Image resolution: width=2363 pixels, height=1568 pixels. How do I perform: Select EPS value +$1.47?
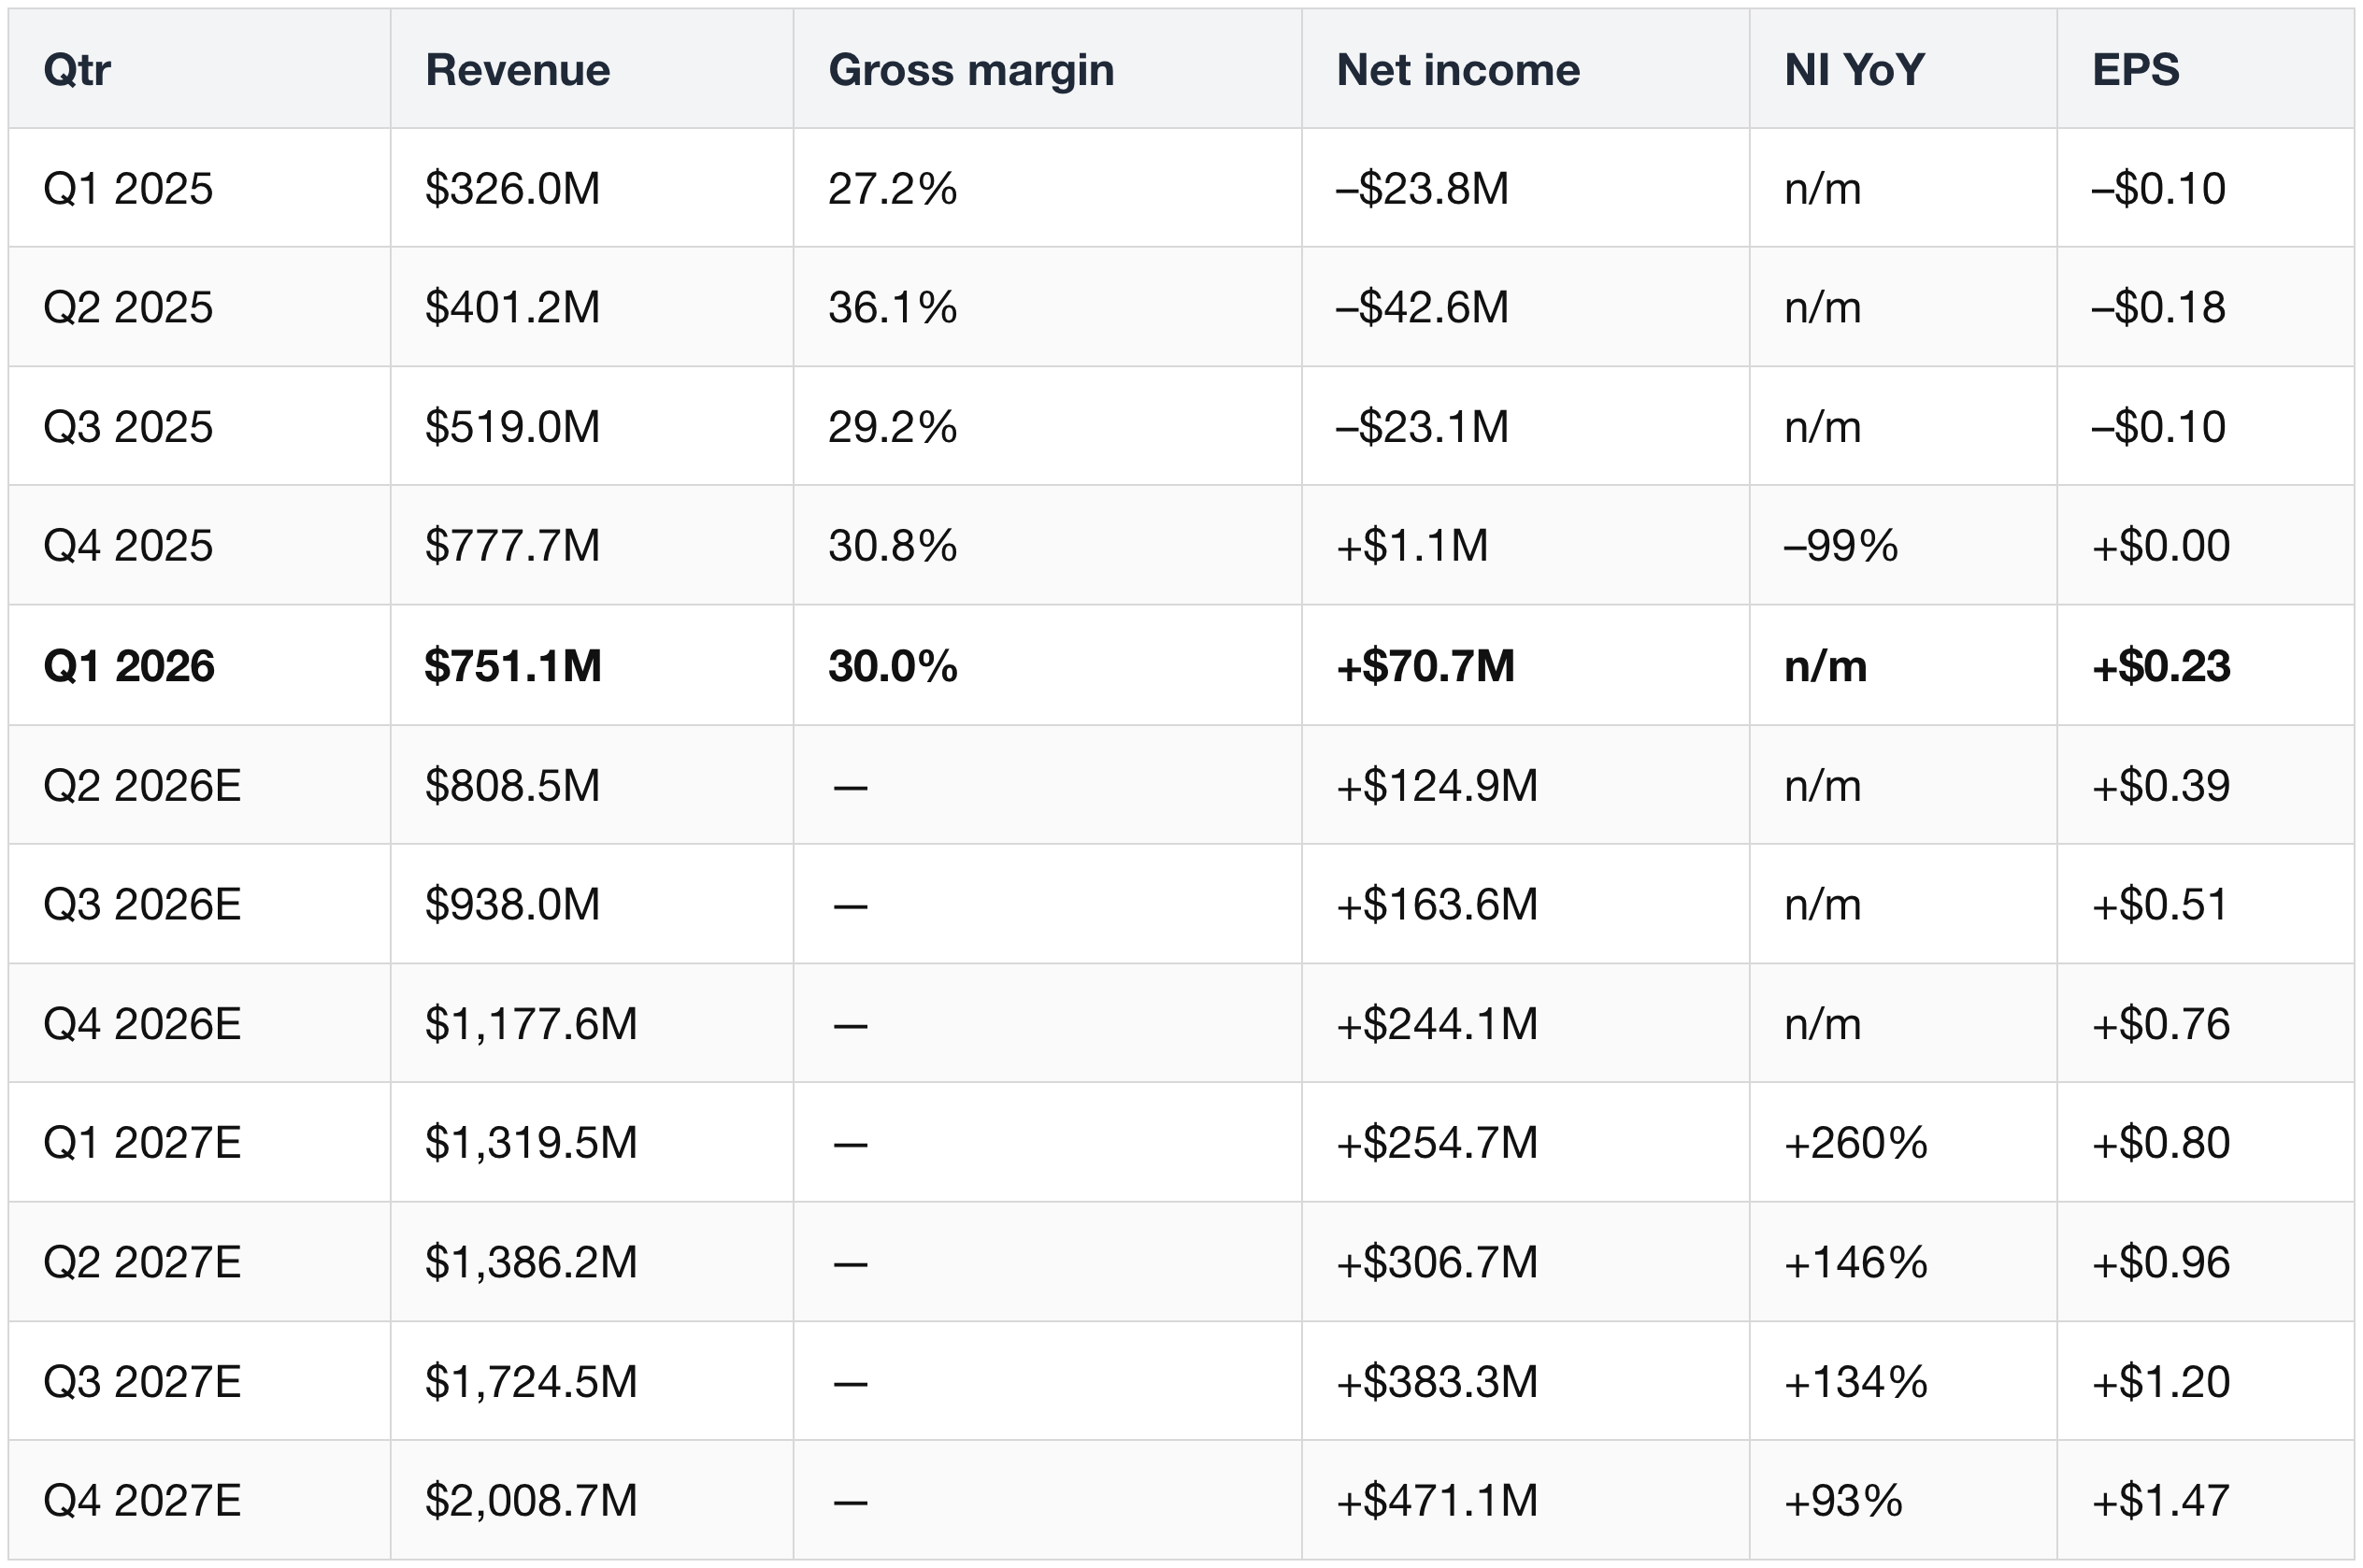point(2161,1501)
